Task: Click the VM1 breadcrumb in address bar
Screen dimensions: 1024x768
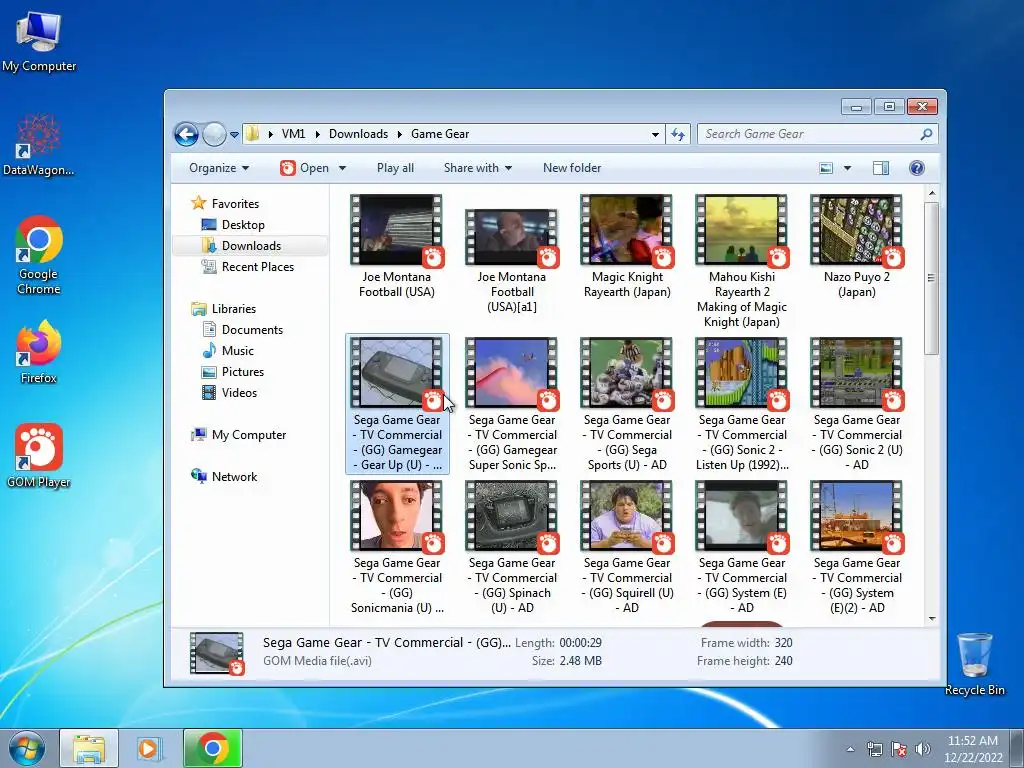Action: pos(293,134)
